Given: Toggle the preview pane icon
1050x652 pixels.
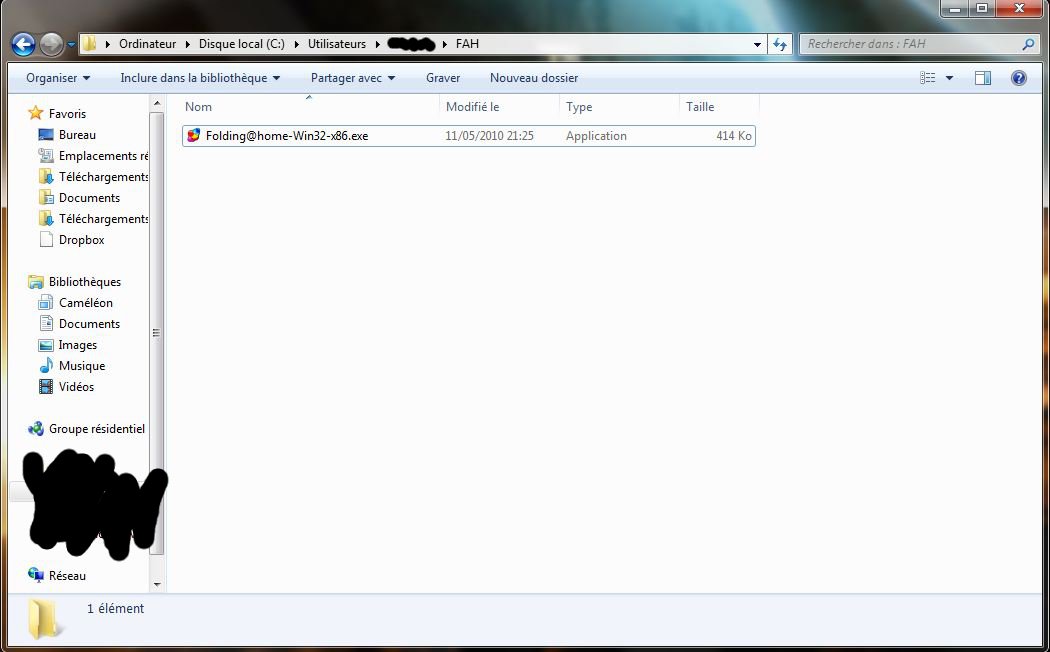Looking at the screenshot, I should [982, 78].
